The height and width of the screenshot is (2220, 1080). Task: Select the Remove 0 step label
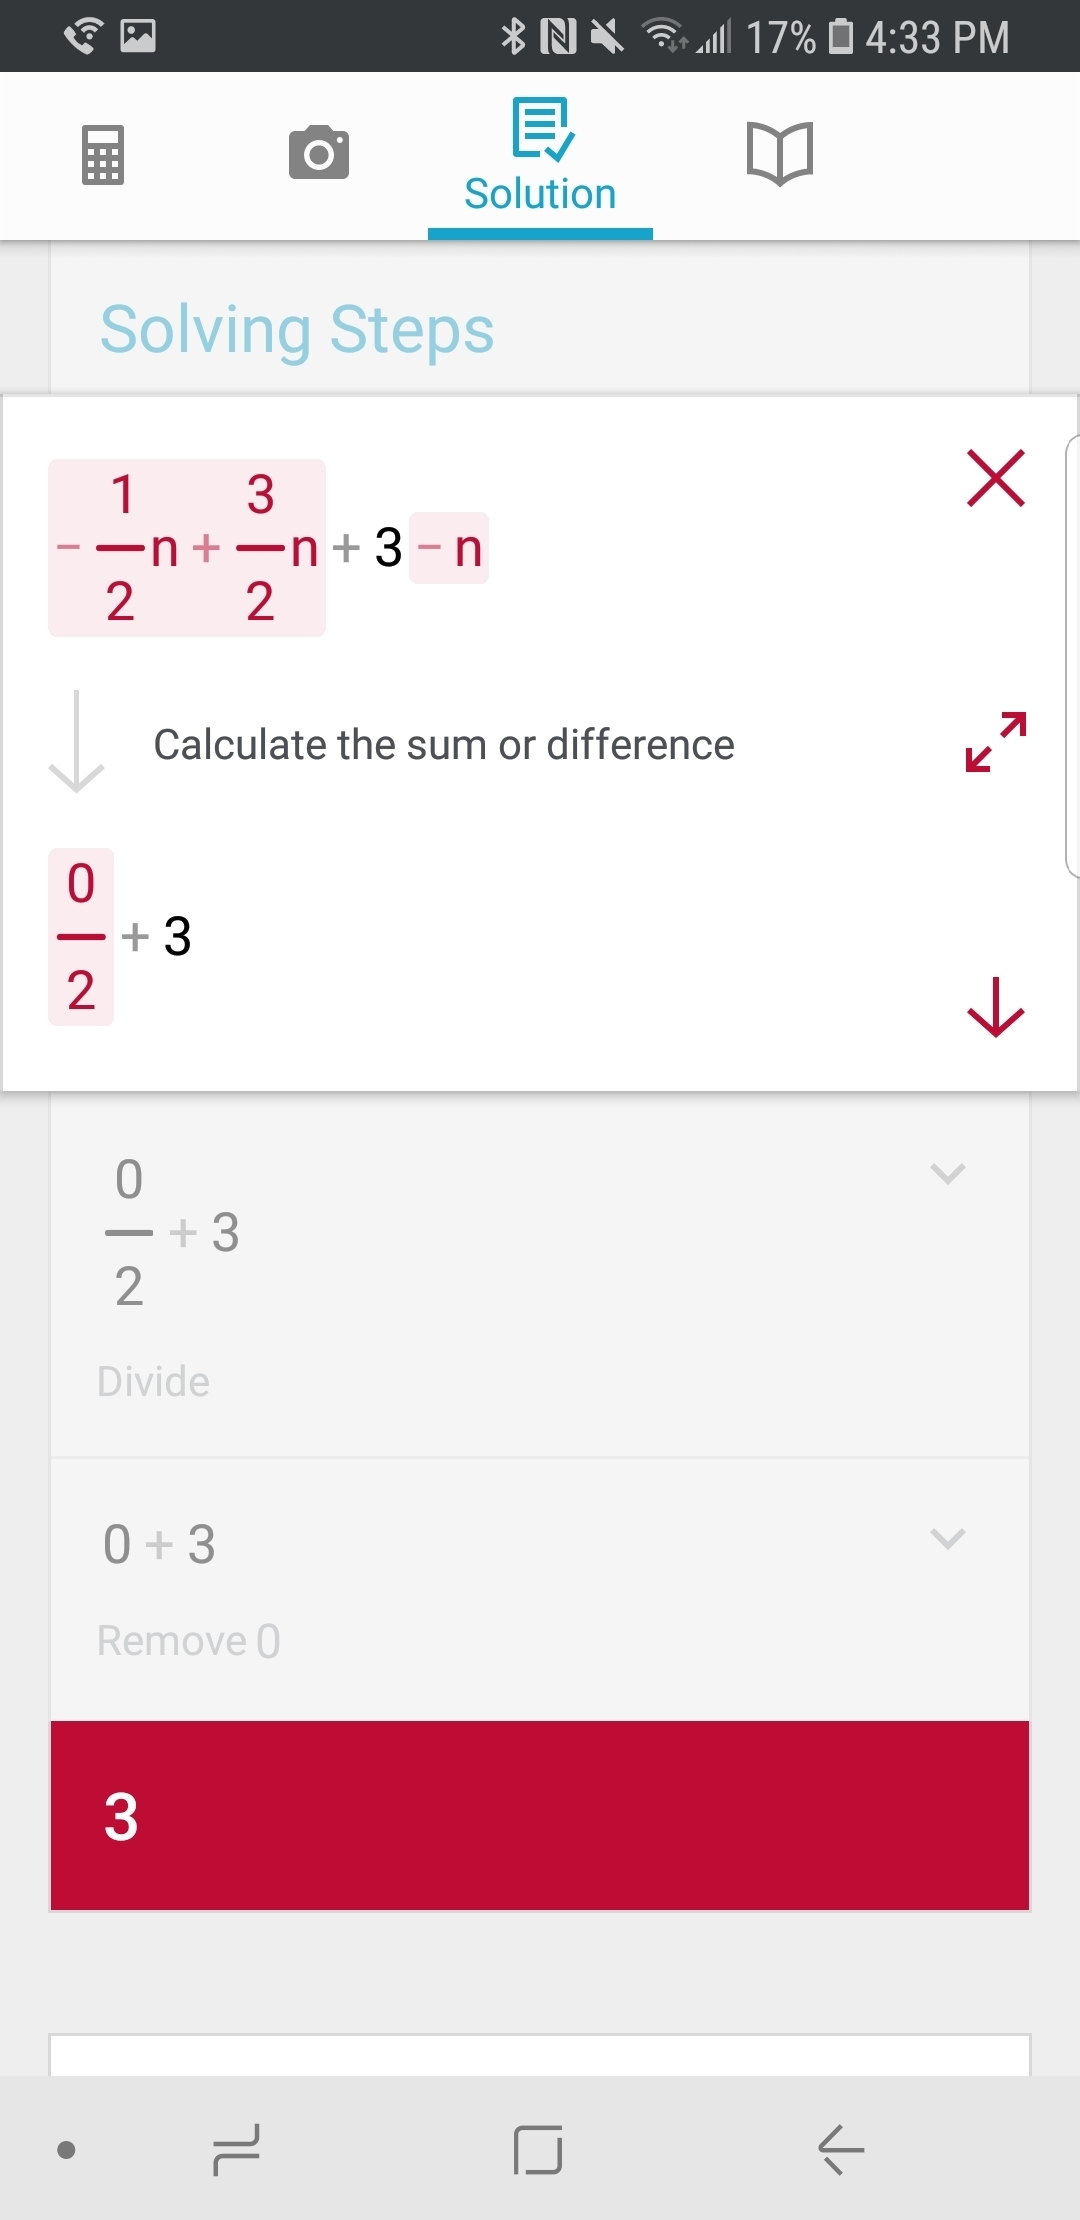coord(188,1641)
